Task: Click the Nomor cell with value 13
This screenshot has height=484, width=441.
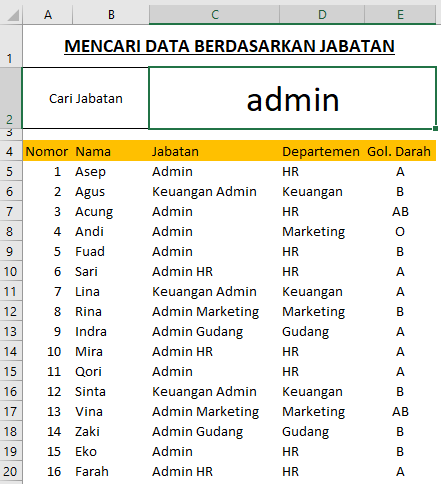Action: click(x=48, y=411)
